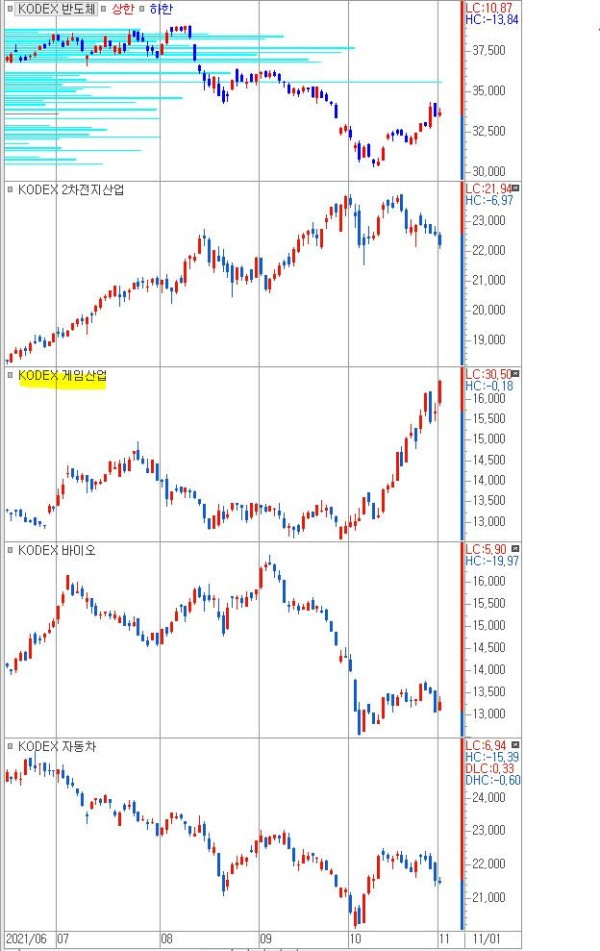Select the highlighted KODEX 게임산업 title

pyautogui.click(x=62, y=376)
